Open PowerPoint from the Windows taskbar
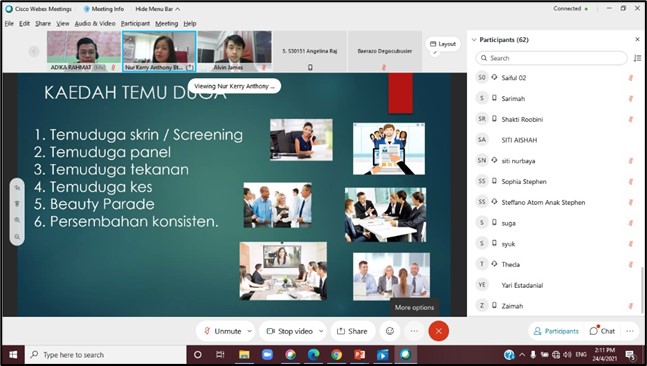Image resolution: width=647 pixels, height=366 pixels. (x=359, y=355)
